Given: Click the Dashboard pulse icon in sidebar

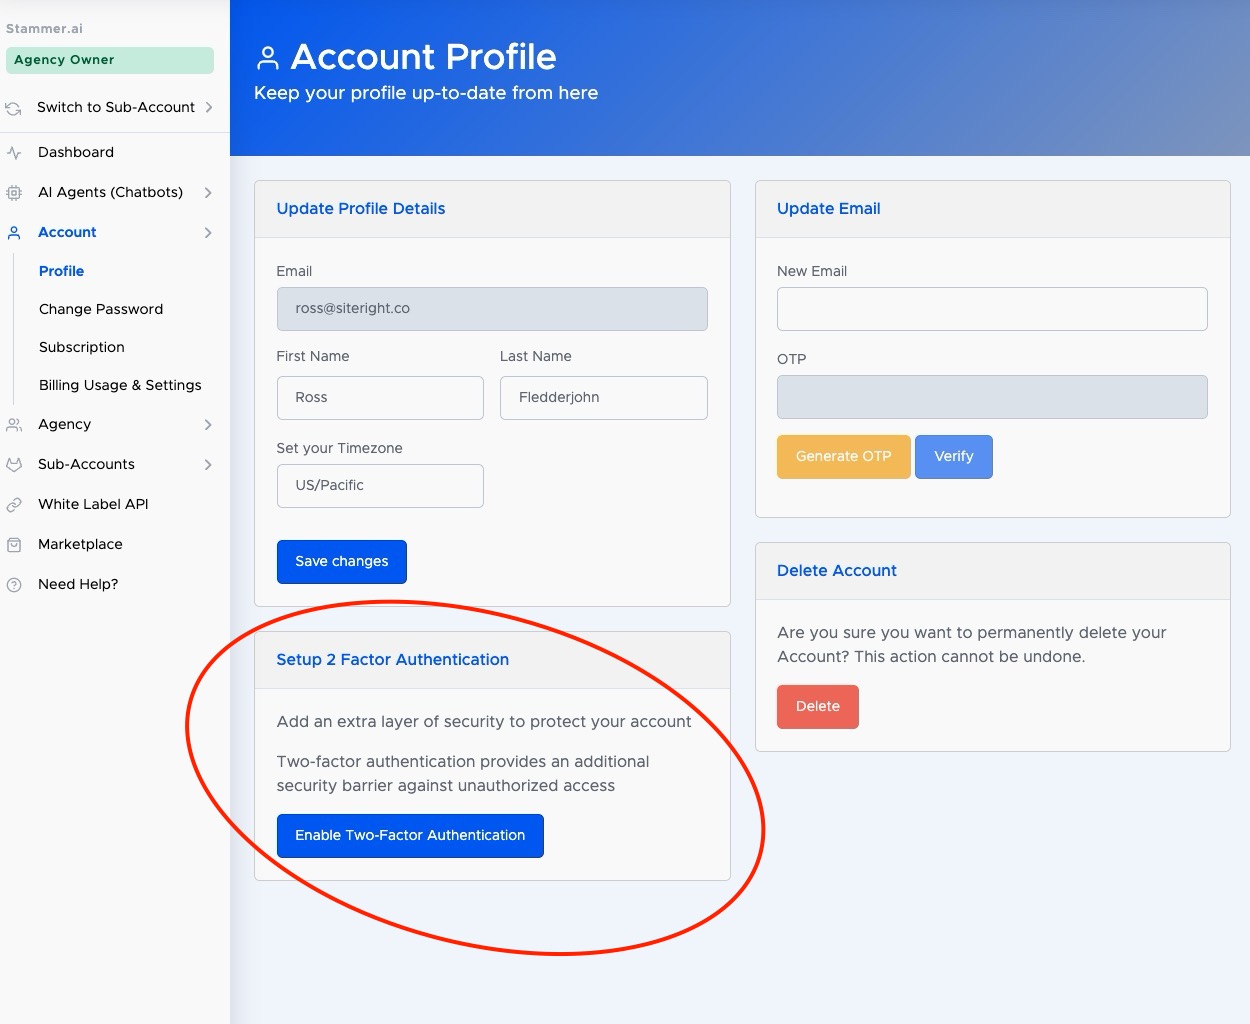Looking at the screenshot, I should pos(14,153).
